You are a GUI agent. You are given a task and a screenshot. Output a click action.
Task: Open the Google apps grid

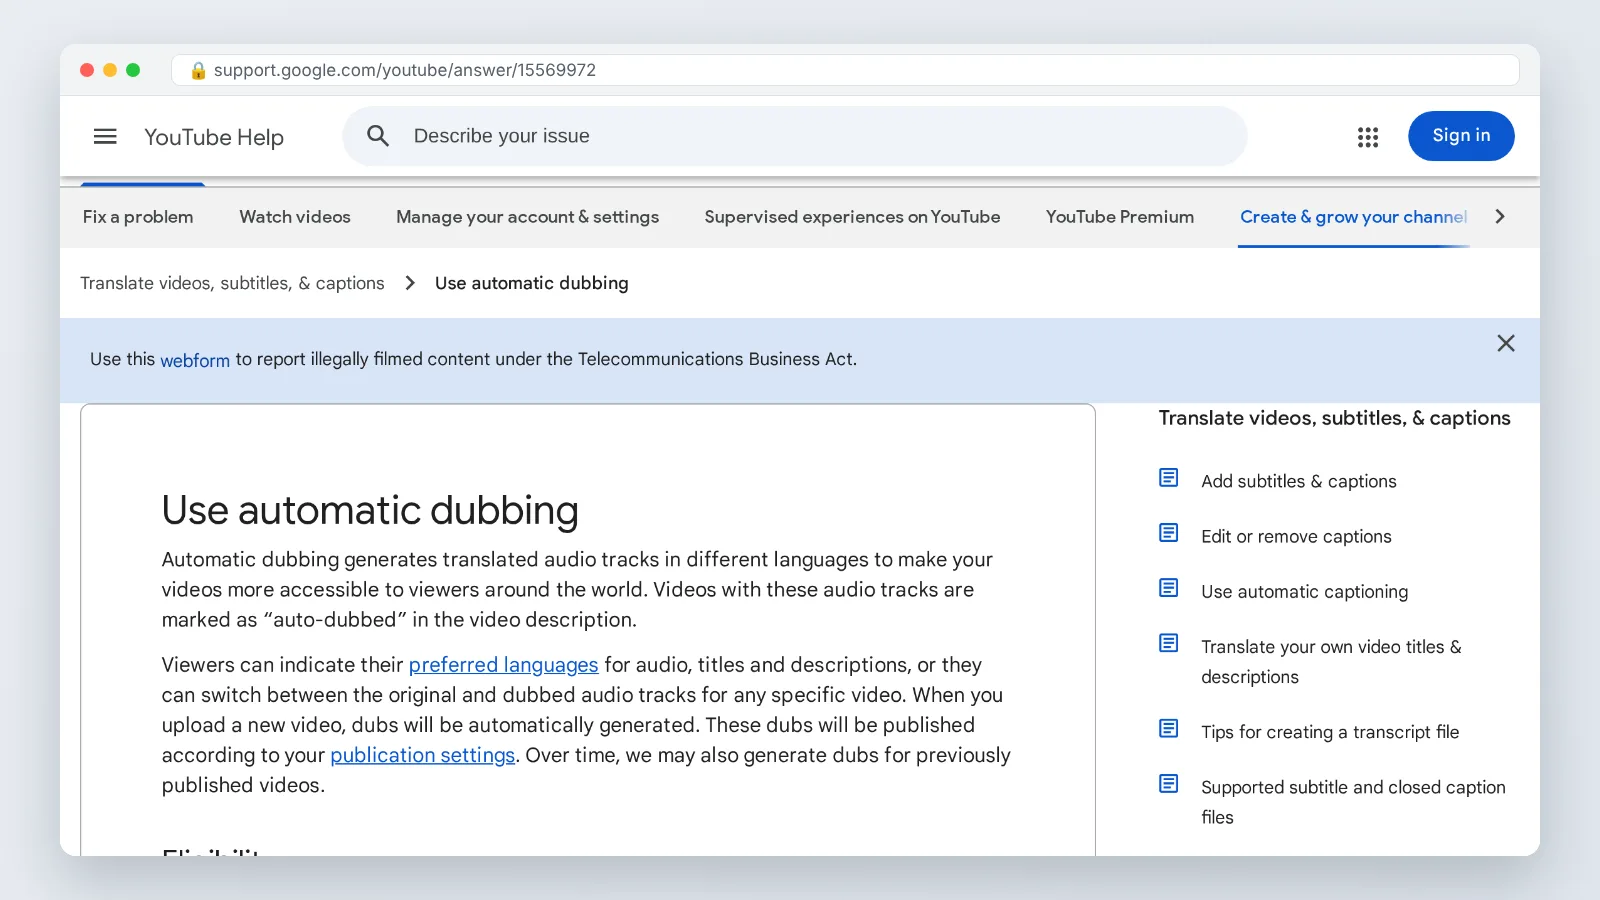click(x=1368, y=137)
